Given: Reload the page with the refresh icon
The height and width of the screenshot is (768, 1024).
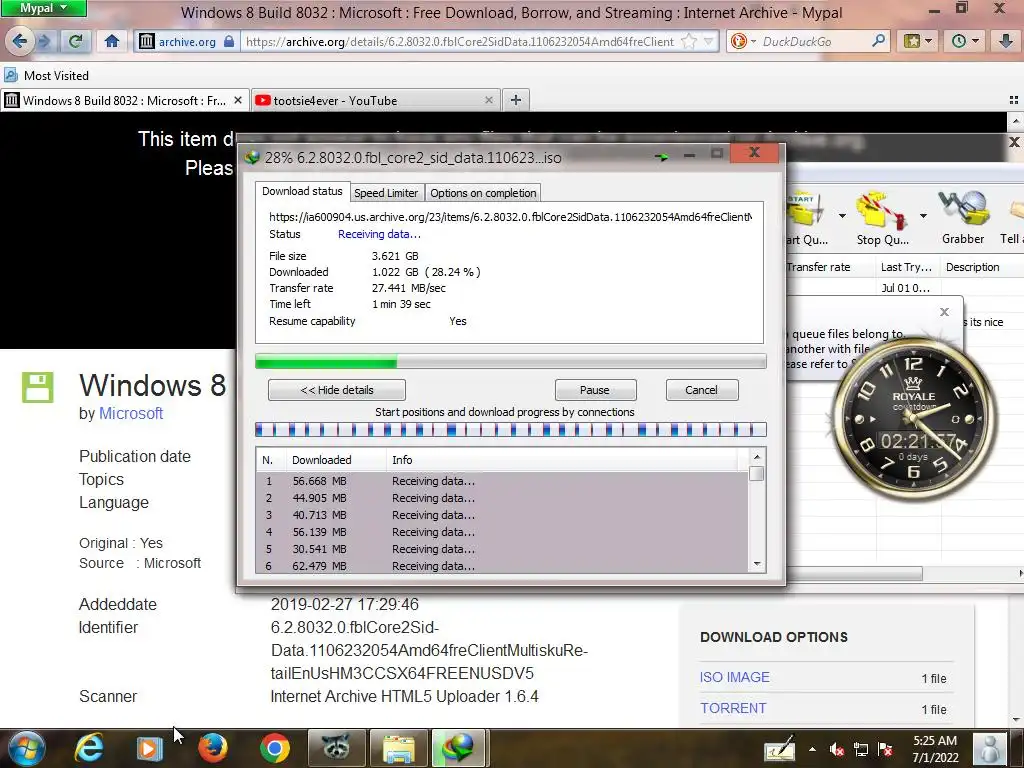Looking at the screenshot, I should 76,42.
